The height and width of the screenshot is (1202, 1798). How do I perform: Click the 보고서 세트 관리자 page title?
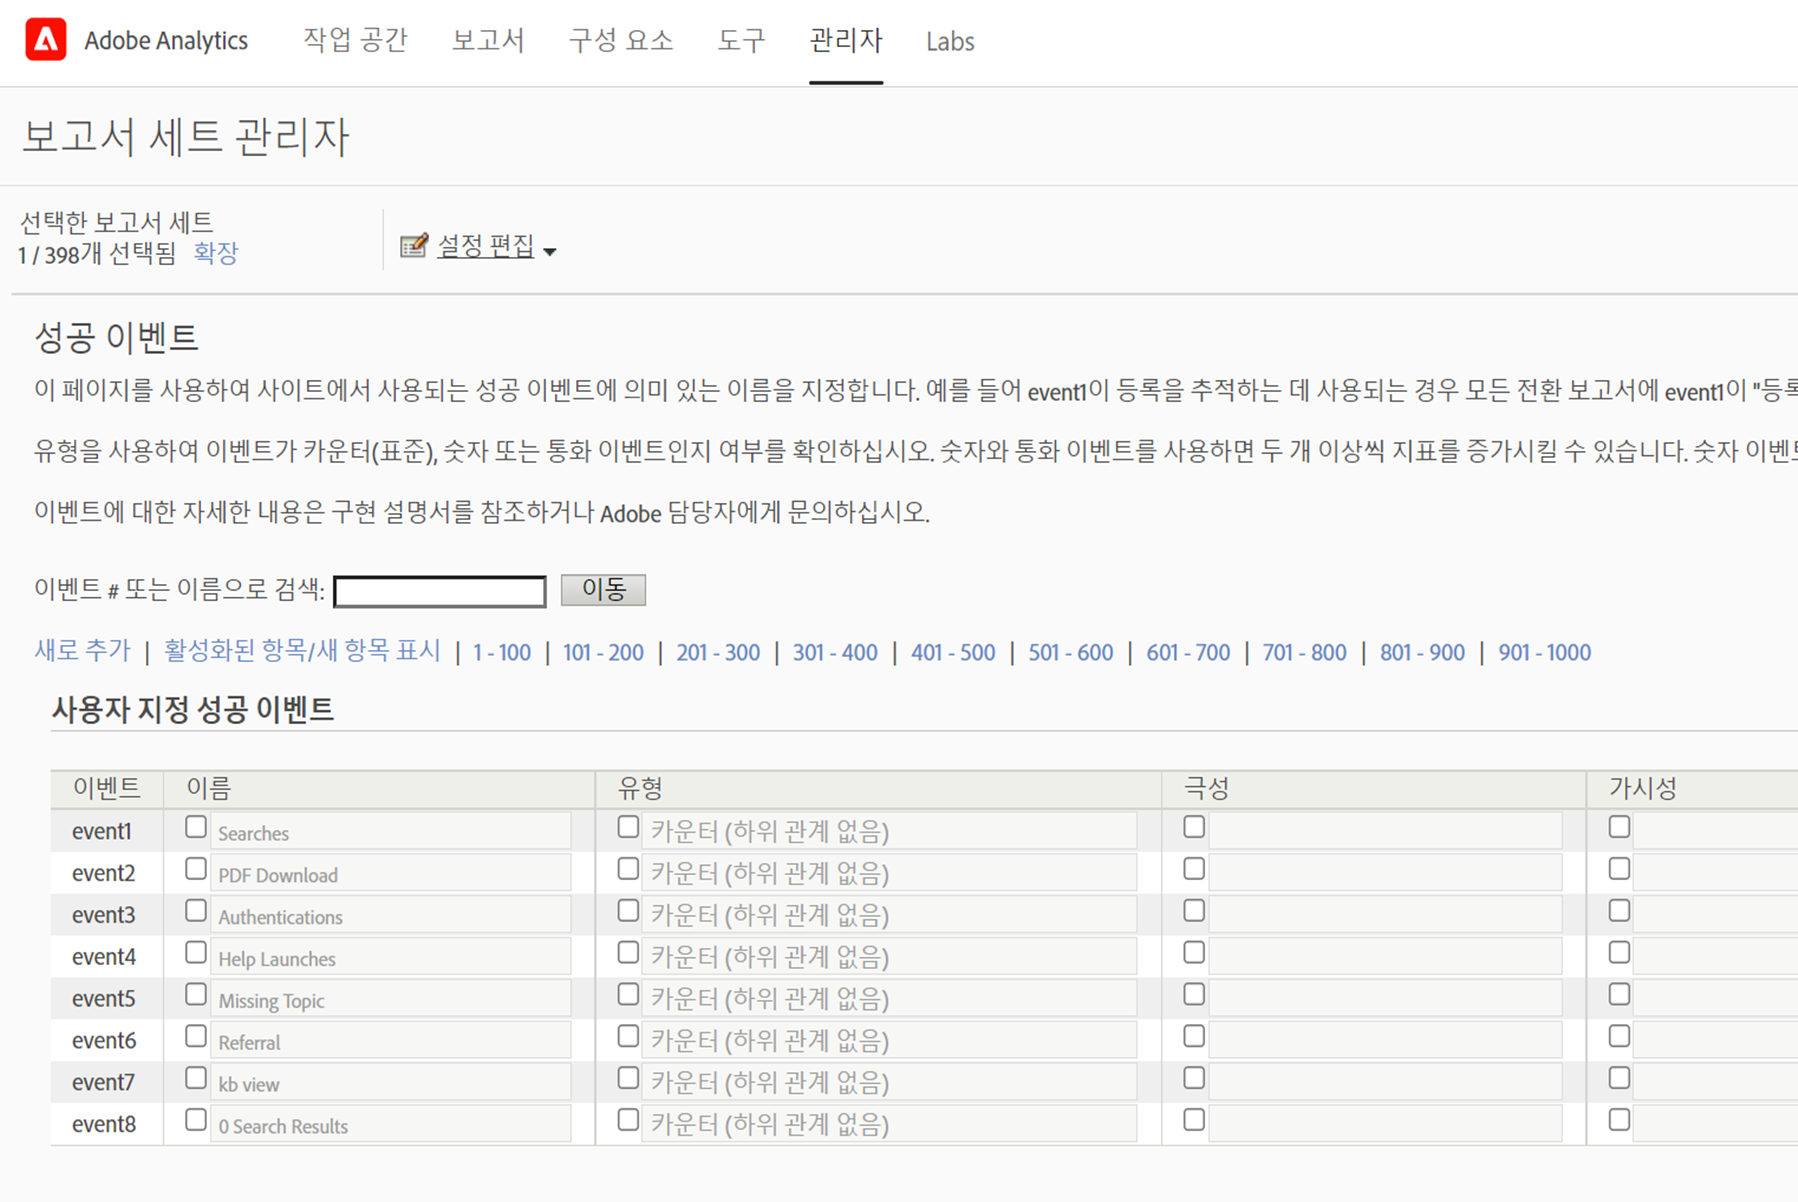186,137
